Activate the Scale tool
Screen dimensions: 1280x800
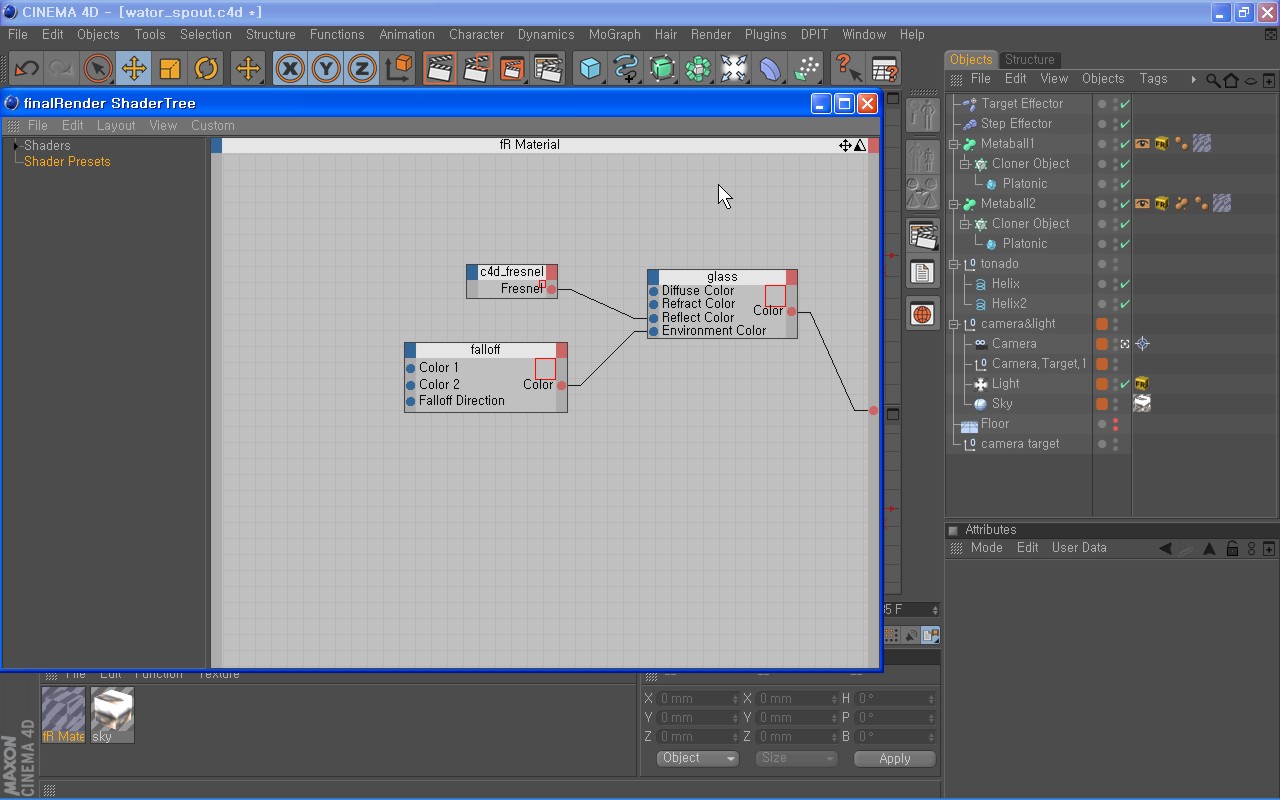coord(170,69)
